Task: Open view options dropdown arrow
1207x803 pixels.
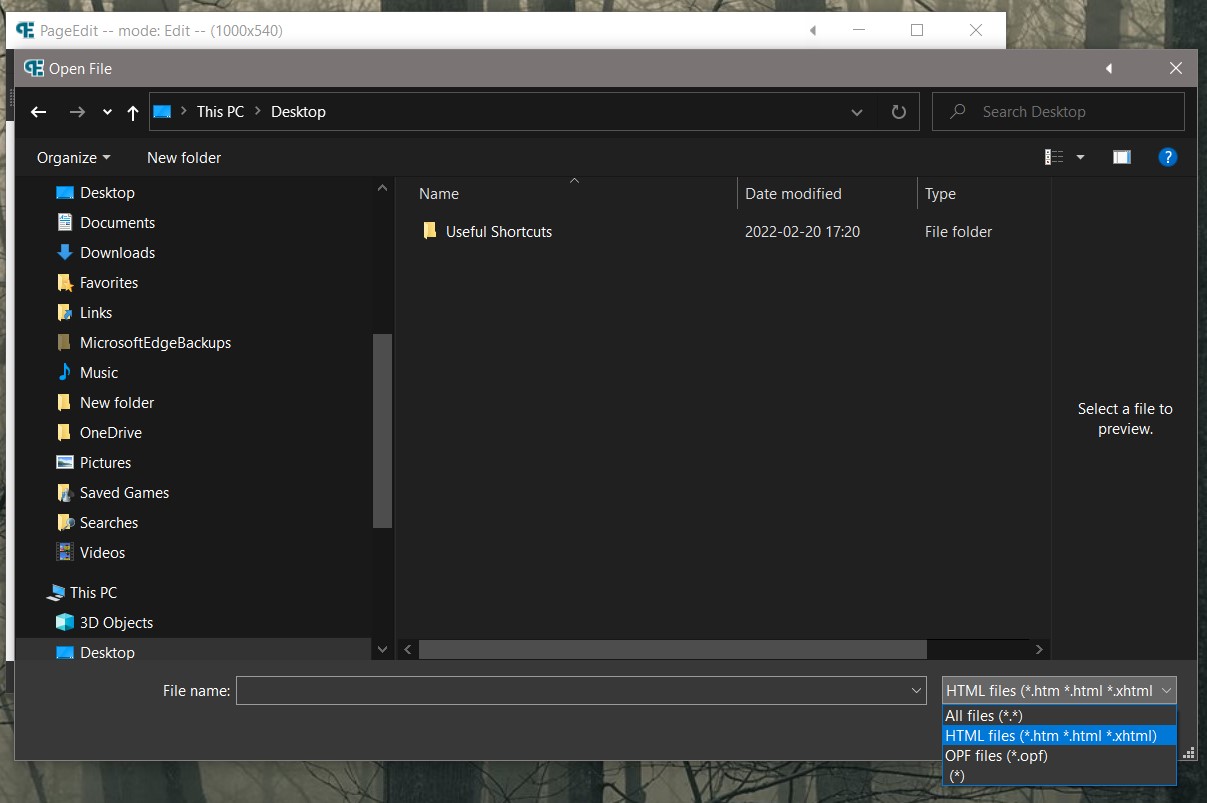Action: [1080, 158]
